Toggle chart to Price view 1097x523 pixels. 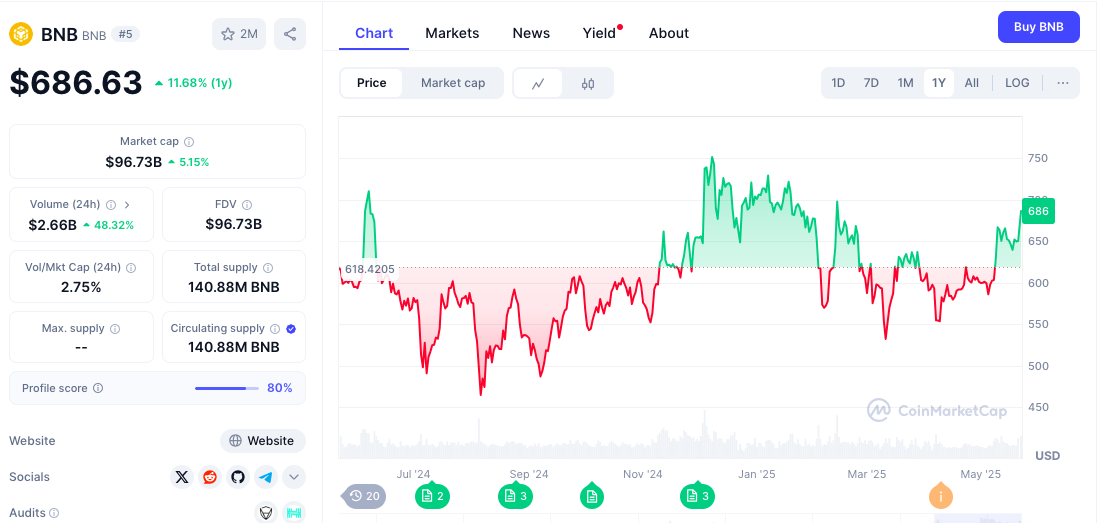click(371, 83)
